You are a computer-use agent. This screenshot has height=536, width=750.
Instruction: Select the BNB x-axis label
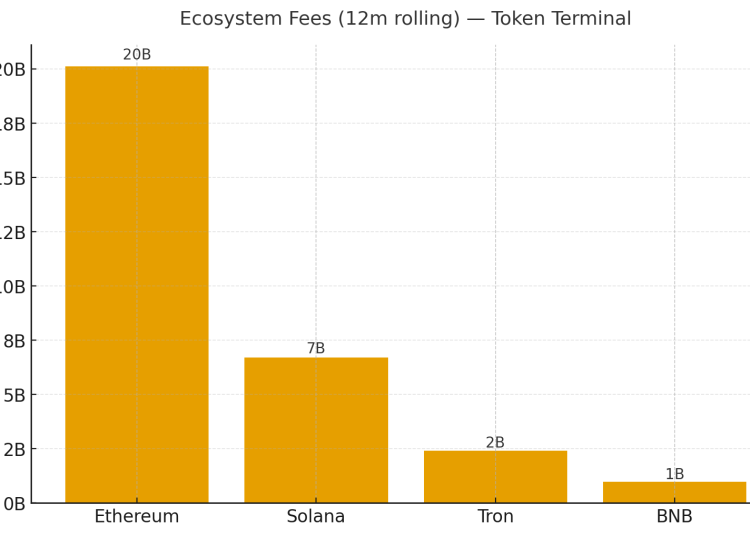pyautogui.click(x=674, y=517)
